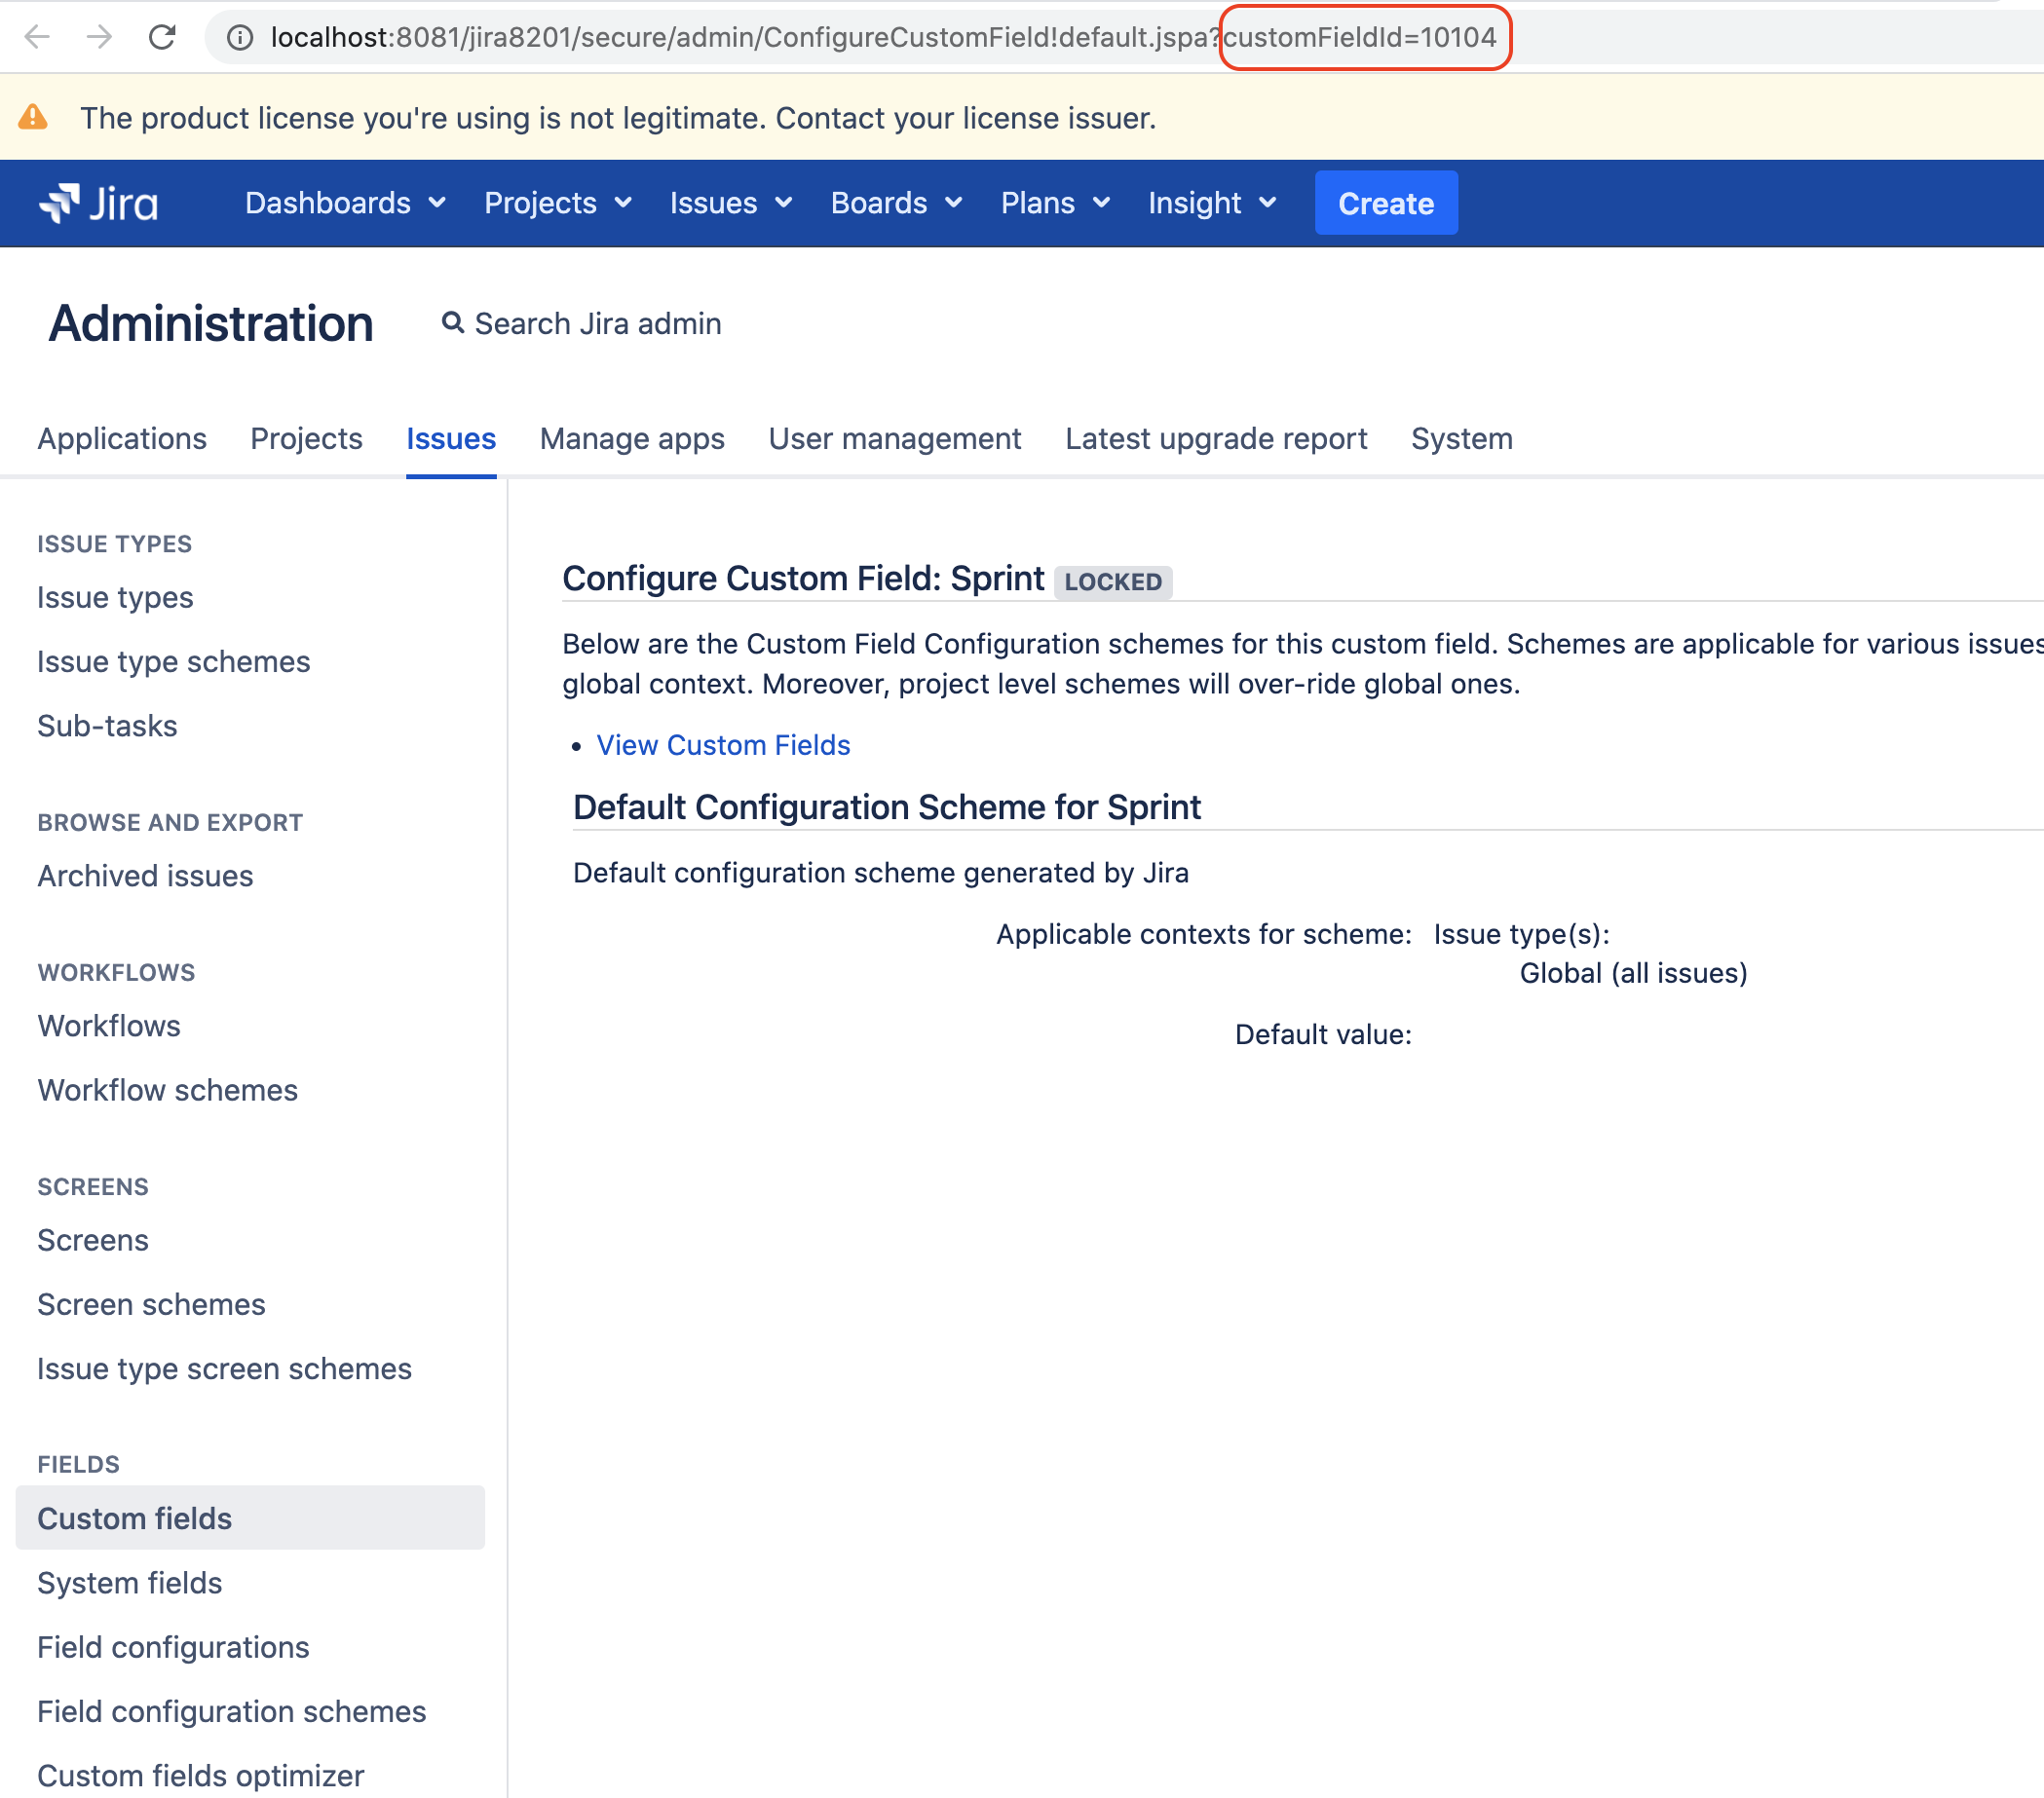The image size is (2044, 1798).
Task: Click the browser reload icon
Action: pyautogui.click(x=162, y=37)
